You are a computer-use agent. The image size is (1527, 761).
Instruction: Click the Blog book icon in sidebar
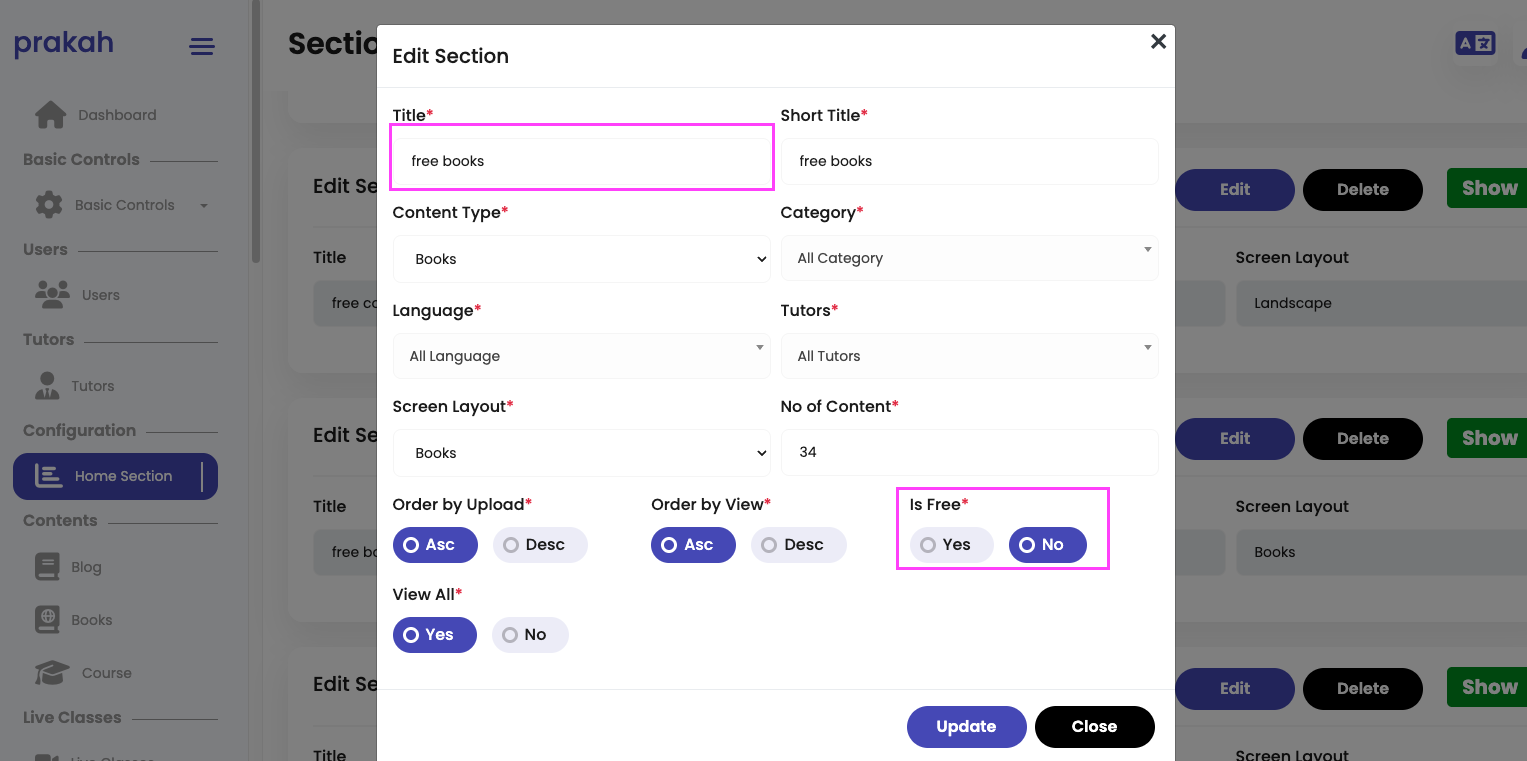[x=47, y=567]
